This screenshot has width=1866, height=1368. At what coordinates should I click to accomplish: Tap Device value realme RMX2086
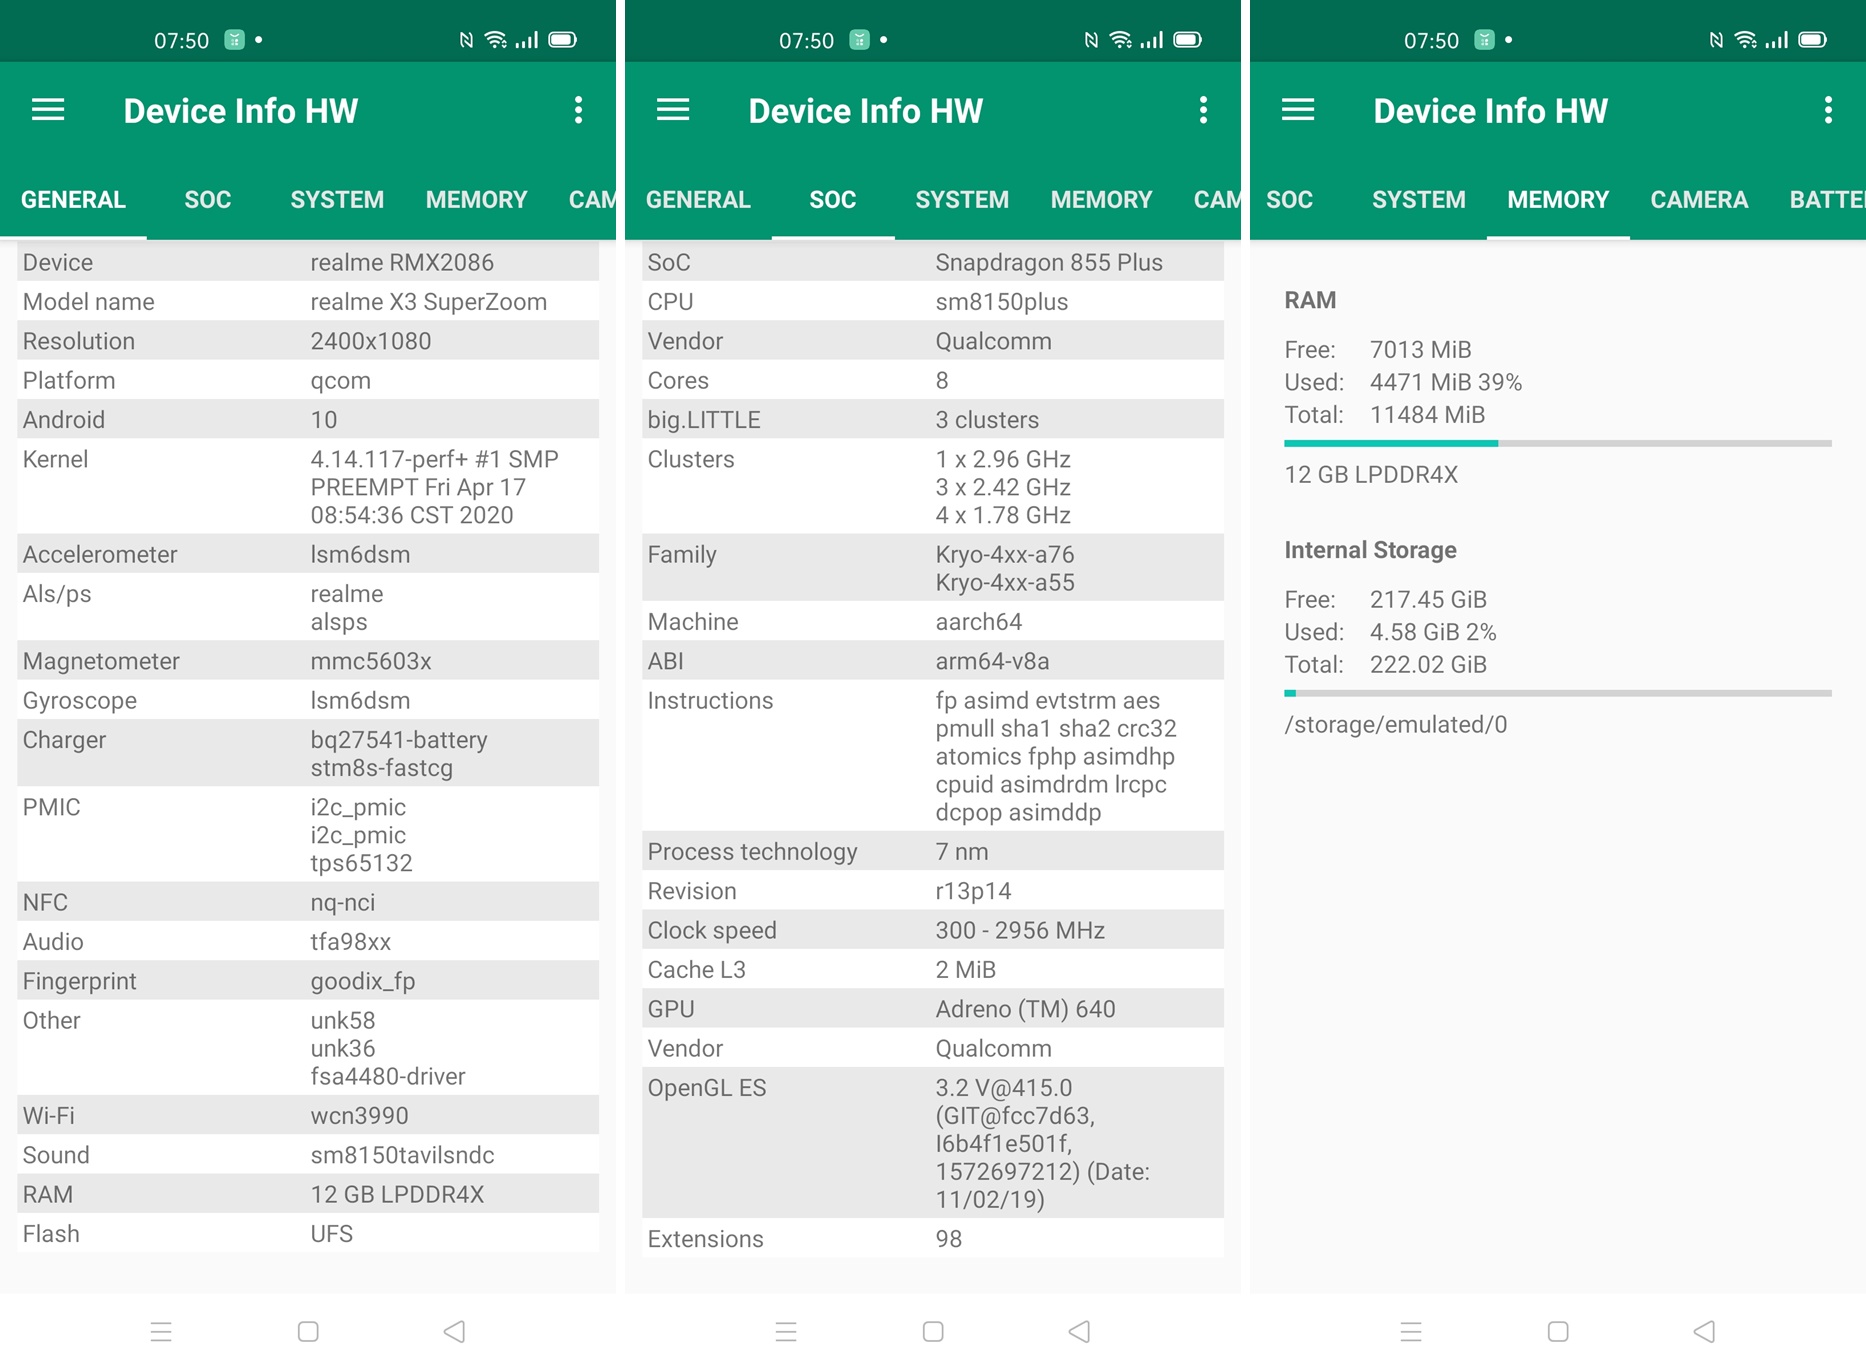(x=402, y=262)
